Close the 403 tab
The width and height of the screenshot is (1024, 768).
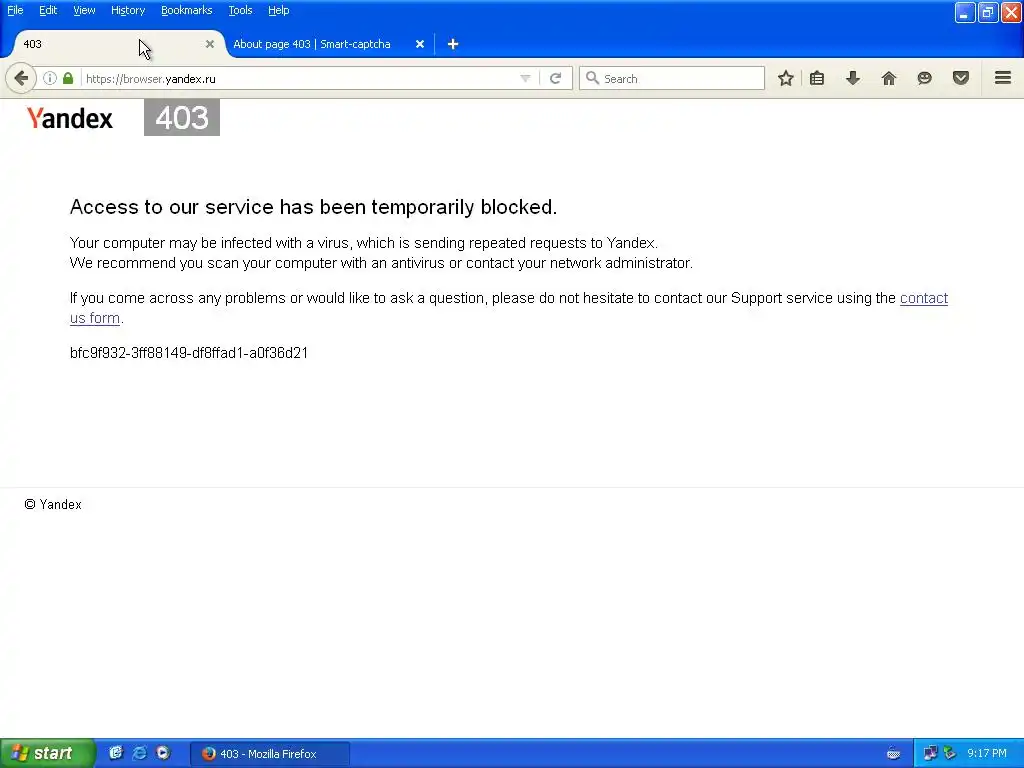pyautogui.click(x=210, y=44)
